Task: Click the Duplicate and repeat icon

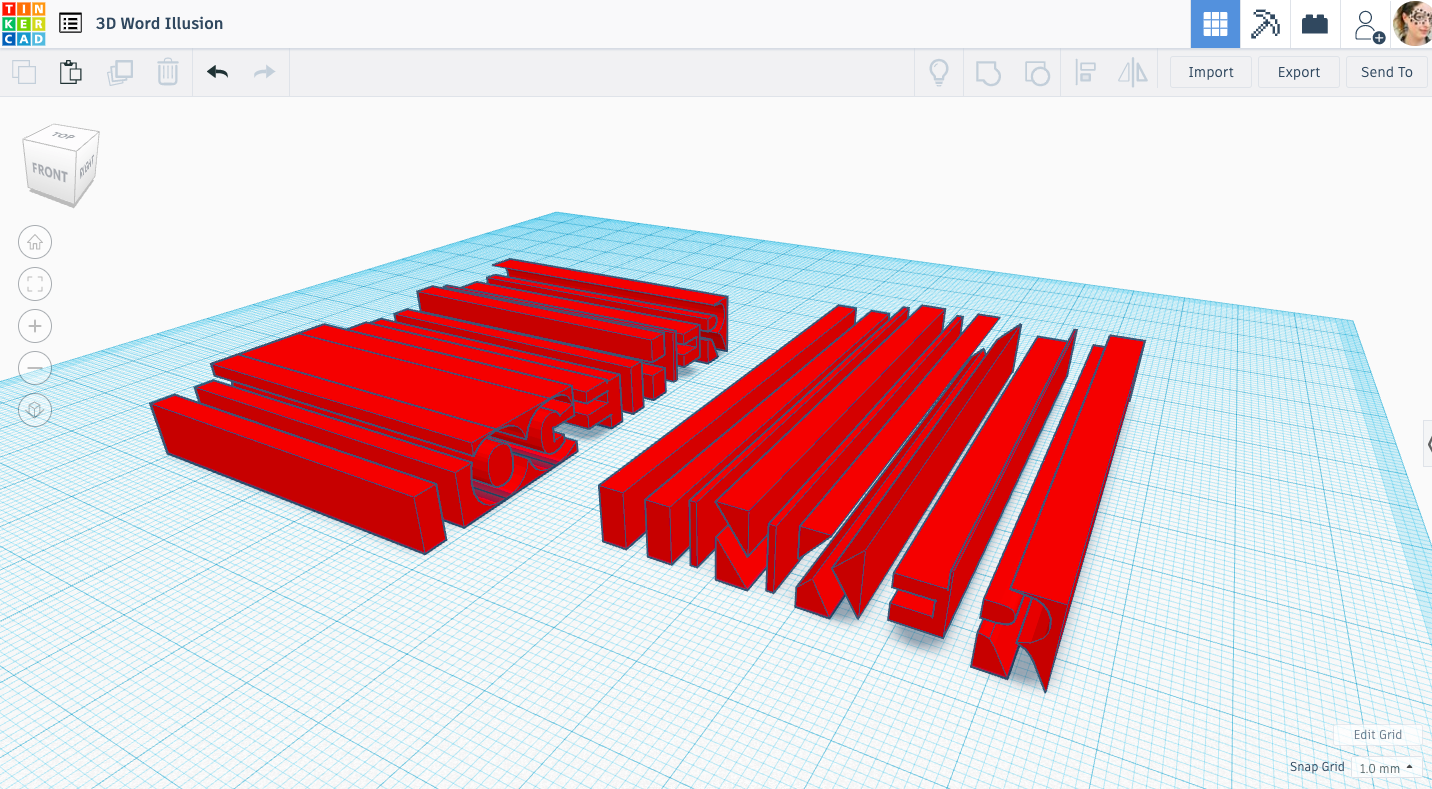Action: pos(120,72)
